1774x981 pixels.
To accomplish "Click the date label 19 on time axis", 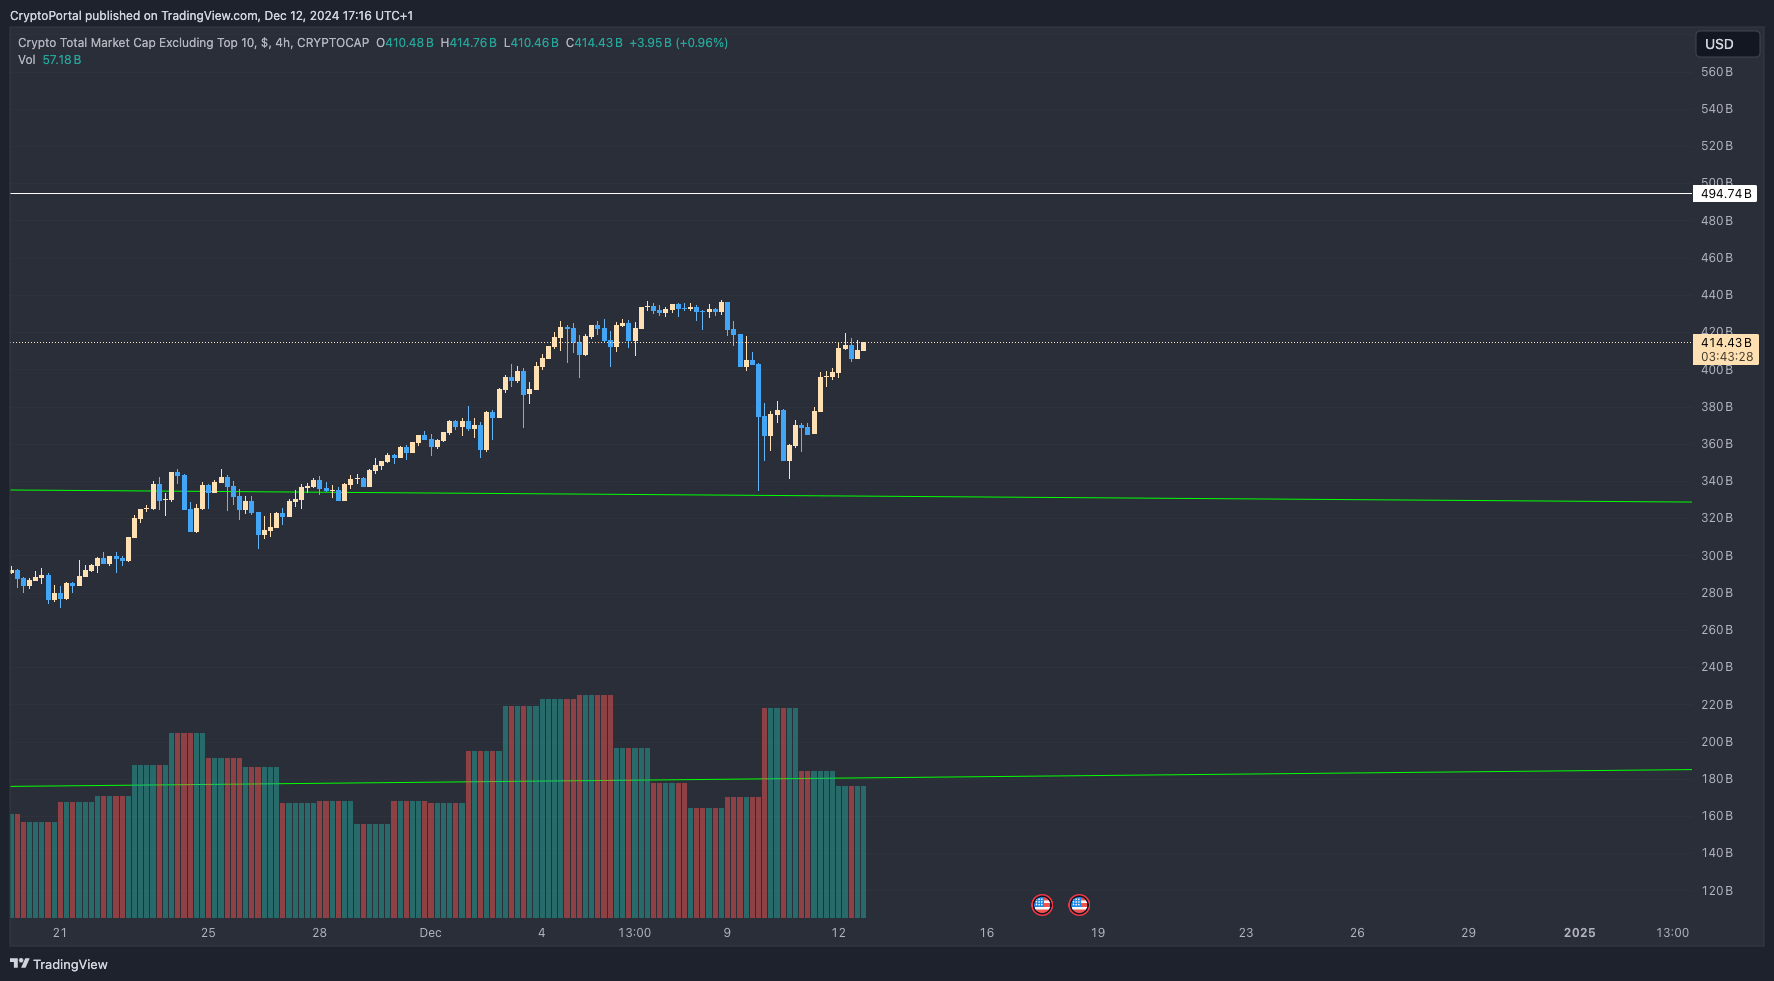I will [x=1098, y=933].
